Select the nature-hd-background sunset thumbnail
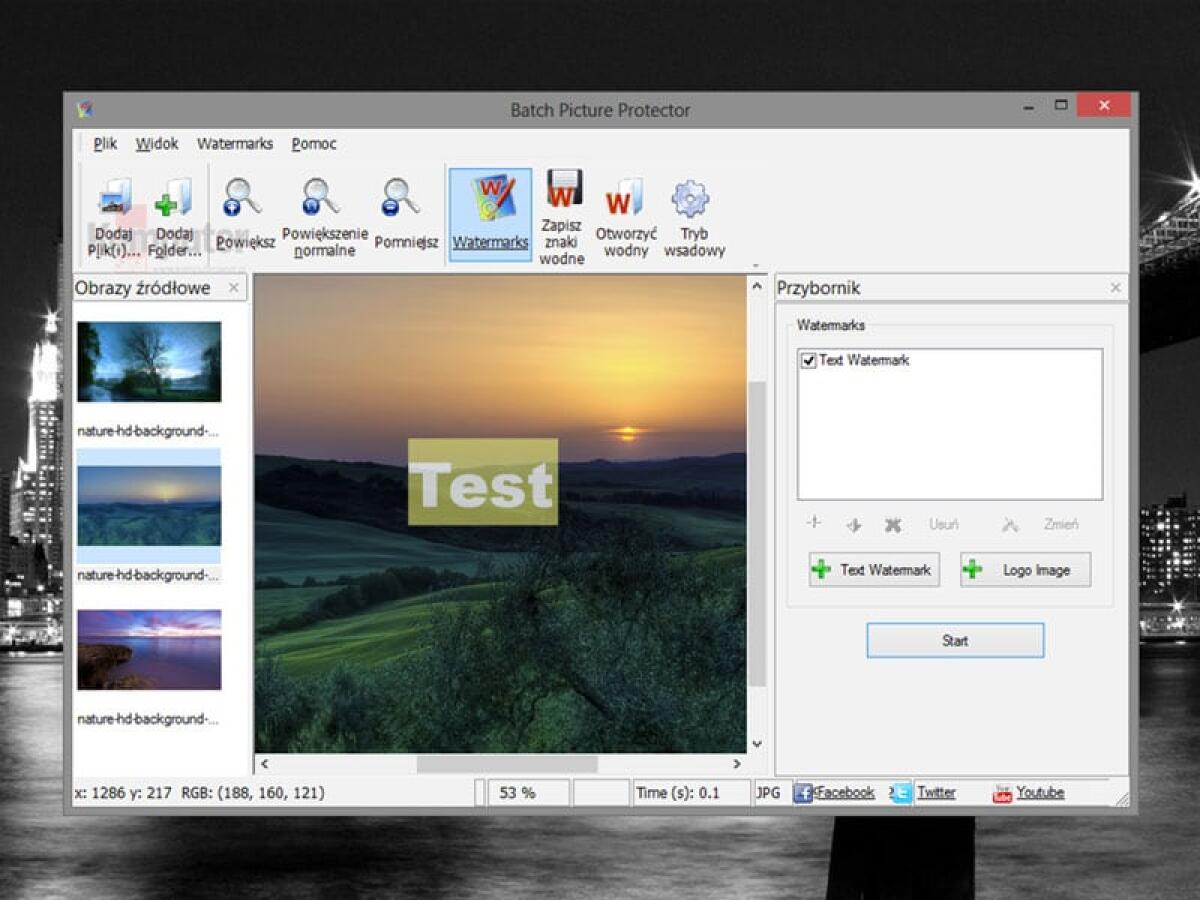 pos(148,503)
